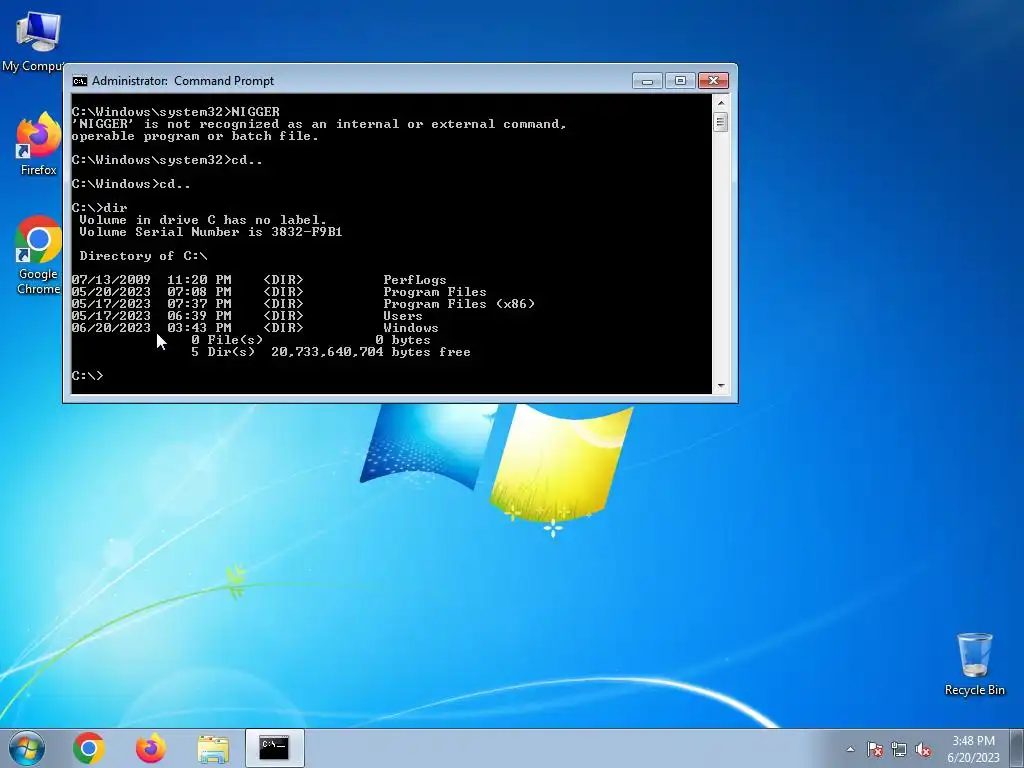Click Command Prompt title bar system icon
Screen dimensions: 1024x768
click(80, 81)
